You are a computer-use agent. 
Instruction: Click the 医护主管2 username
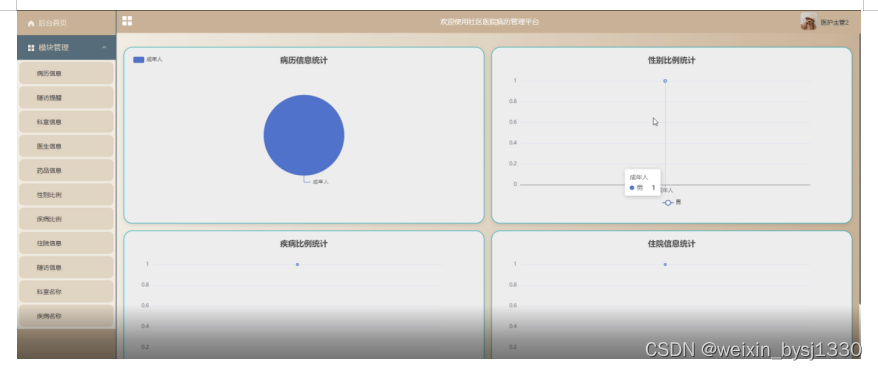835,23
